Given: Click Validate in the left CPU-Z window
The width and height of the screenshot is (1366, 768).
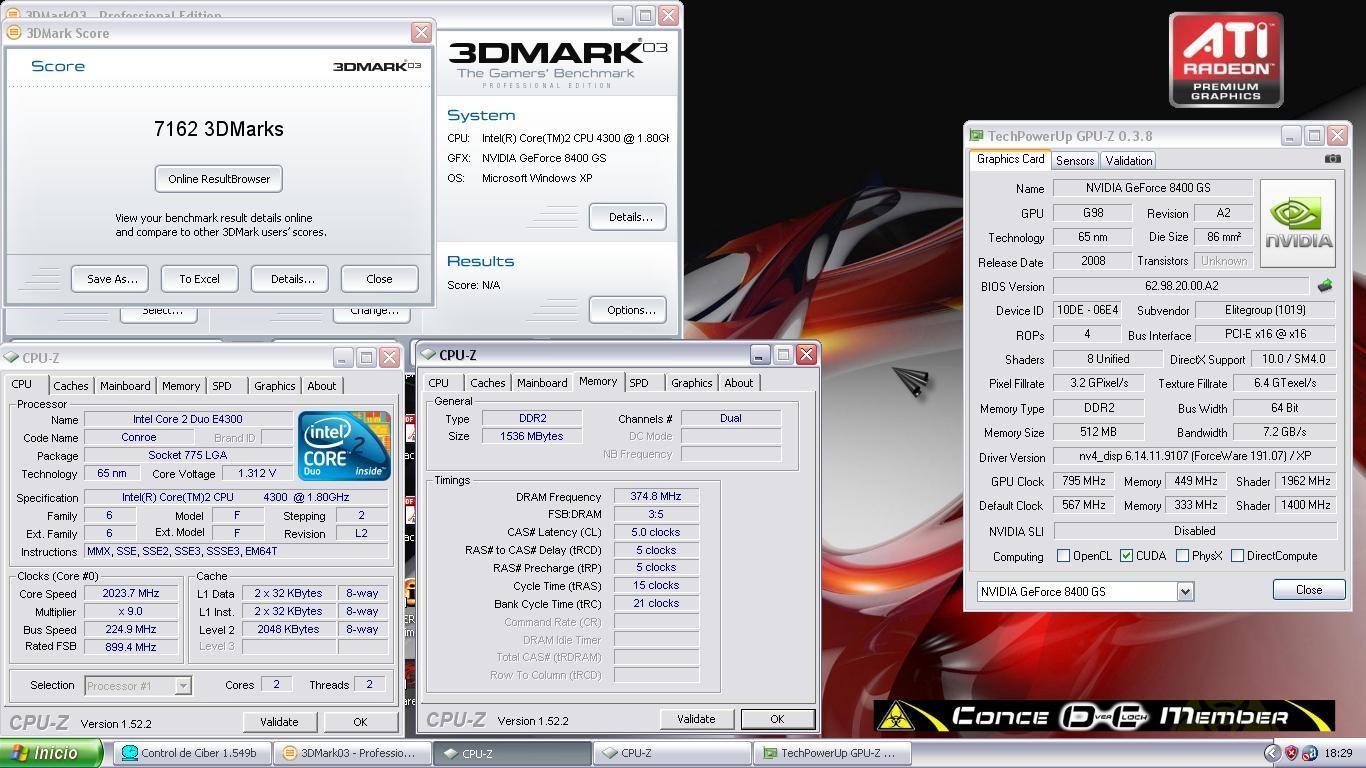Looking at the screenshot, I should tap(279, 722).
